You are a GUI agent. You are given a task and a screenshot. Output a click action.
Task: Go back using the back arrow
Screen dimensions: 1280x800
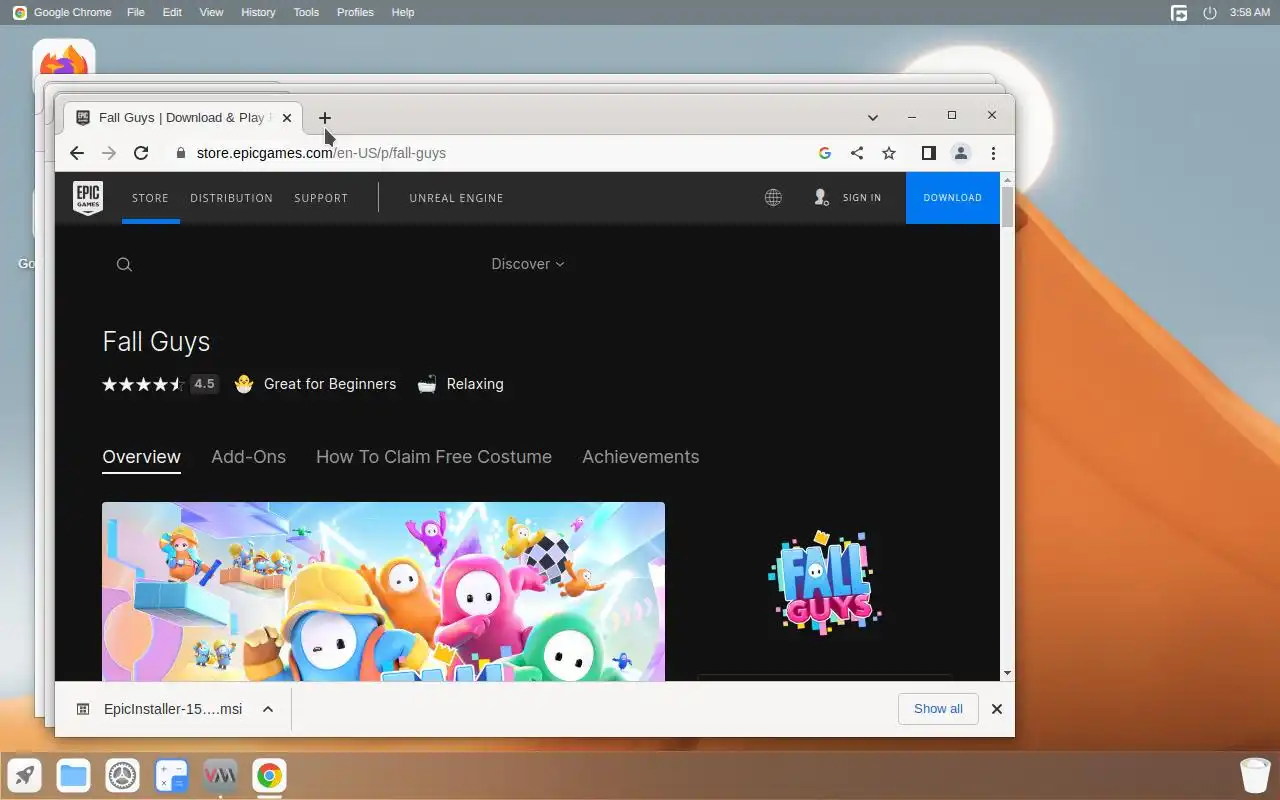77,153
